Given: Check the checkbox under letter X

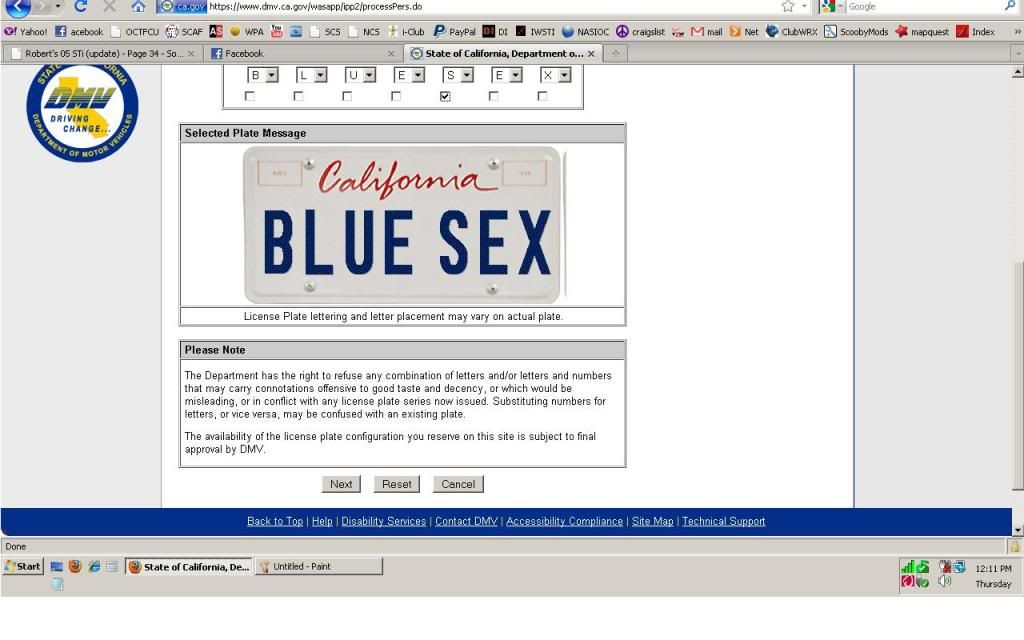Looking at the screenshot, I should pos(543,96).
